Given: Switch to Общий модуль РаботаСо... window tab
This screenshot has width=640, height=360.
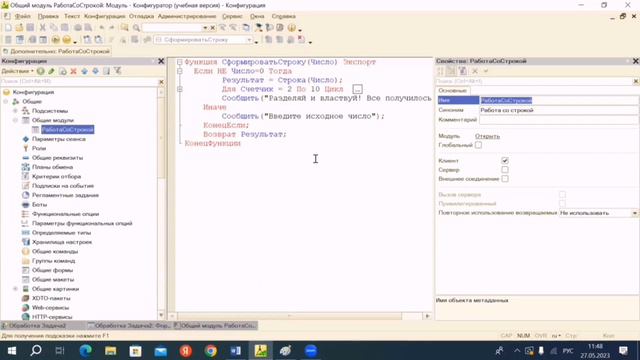Looking at the screenshot, I should [215, 326].
